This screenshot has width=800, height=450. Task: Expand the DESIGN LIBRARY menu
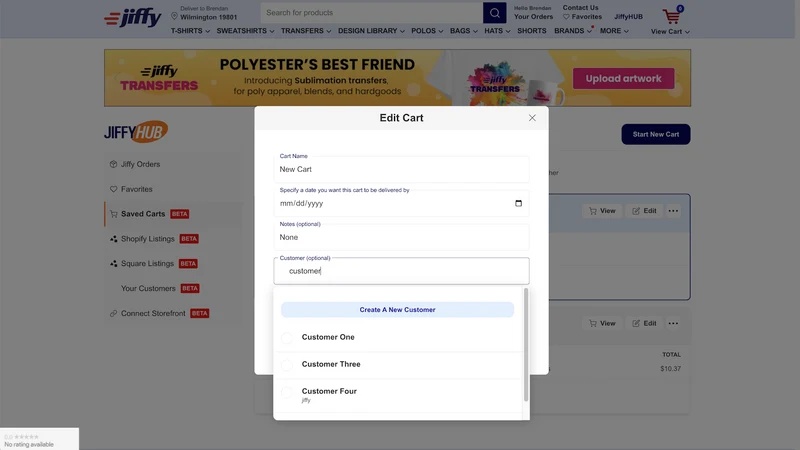pos(371,31)
